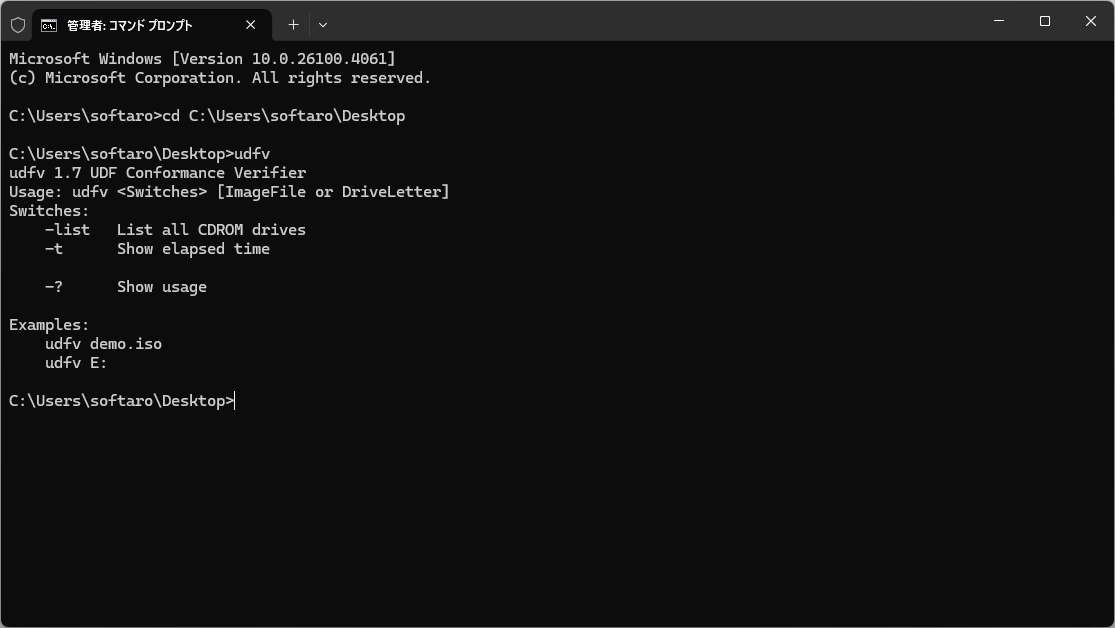Viewport: 1115px width, 628px height.
Task: Click the Windows version text line
Action: click(202, 59)
